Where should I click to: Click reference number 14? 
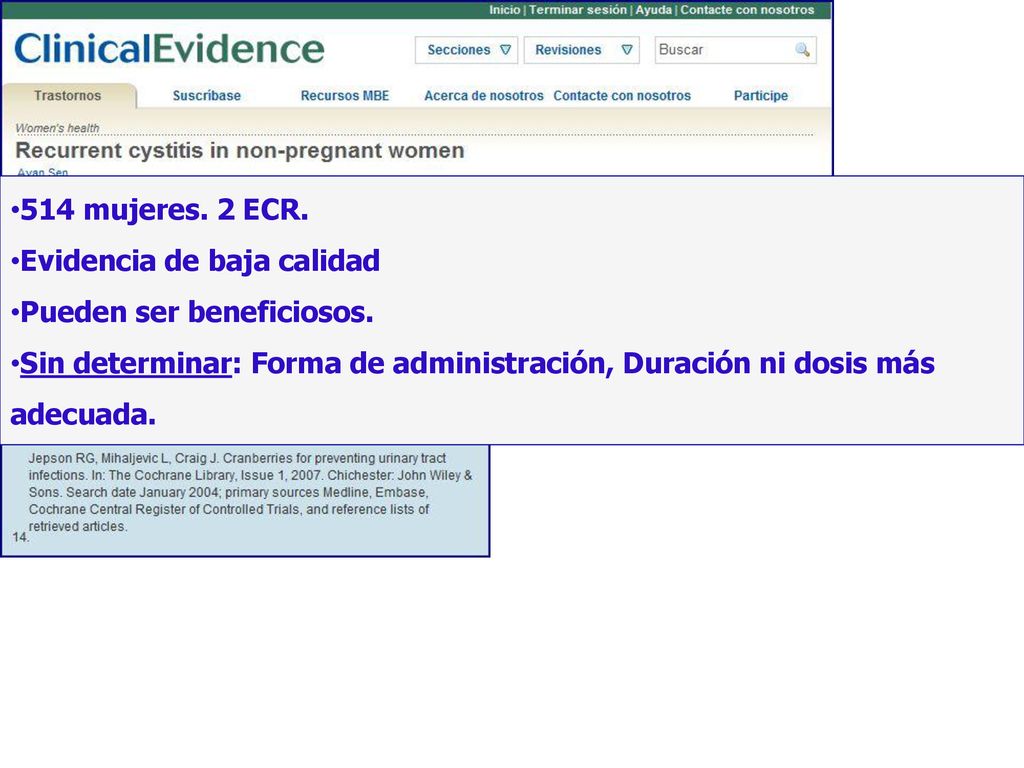coord(20,537)
